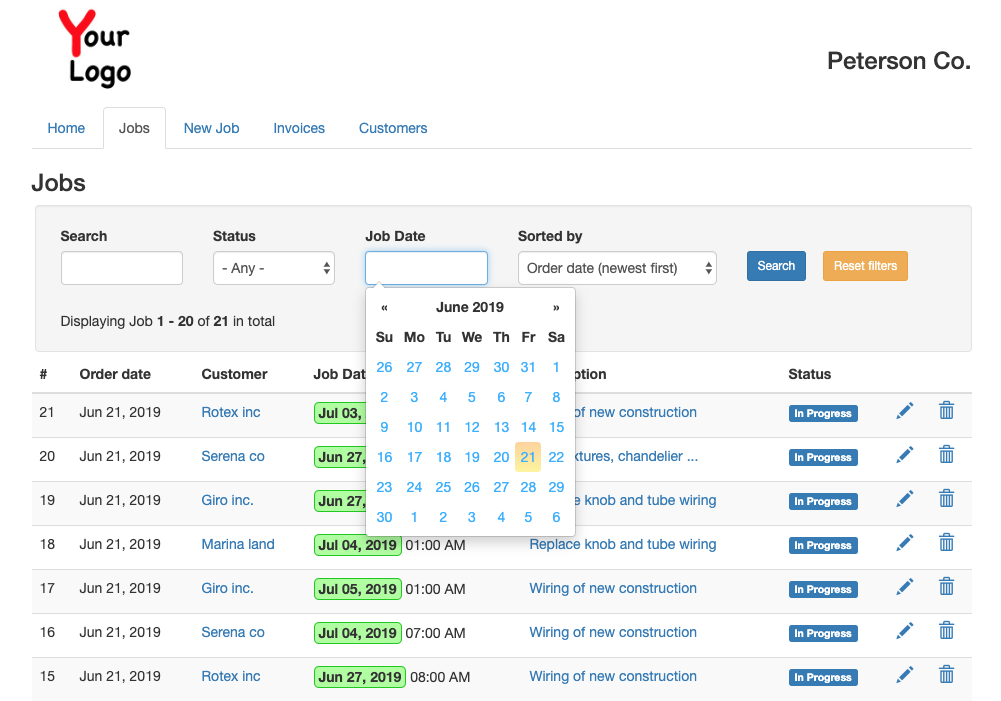Open job 15 Wiring of new construction
The image size is (1001, 701).
(x=613, y=677)
